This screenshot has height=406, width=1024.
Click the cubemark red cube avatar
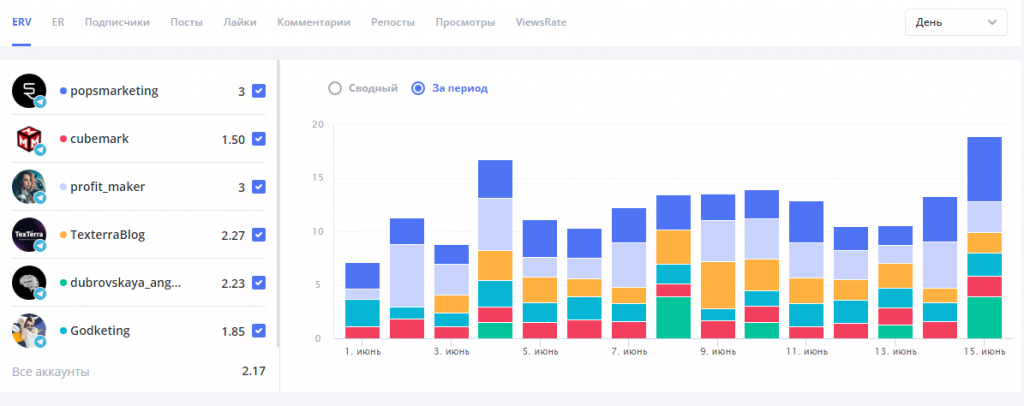pyautogui.click(x=29, y=139)
